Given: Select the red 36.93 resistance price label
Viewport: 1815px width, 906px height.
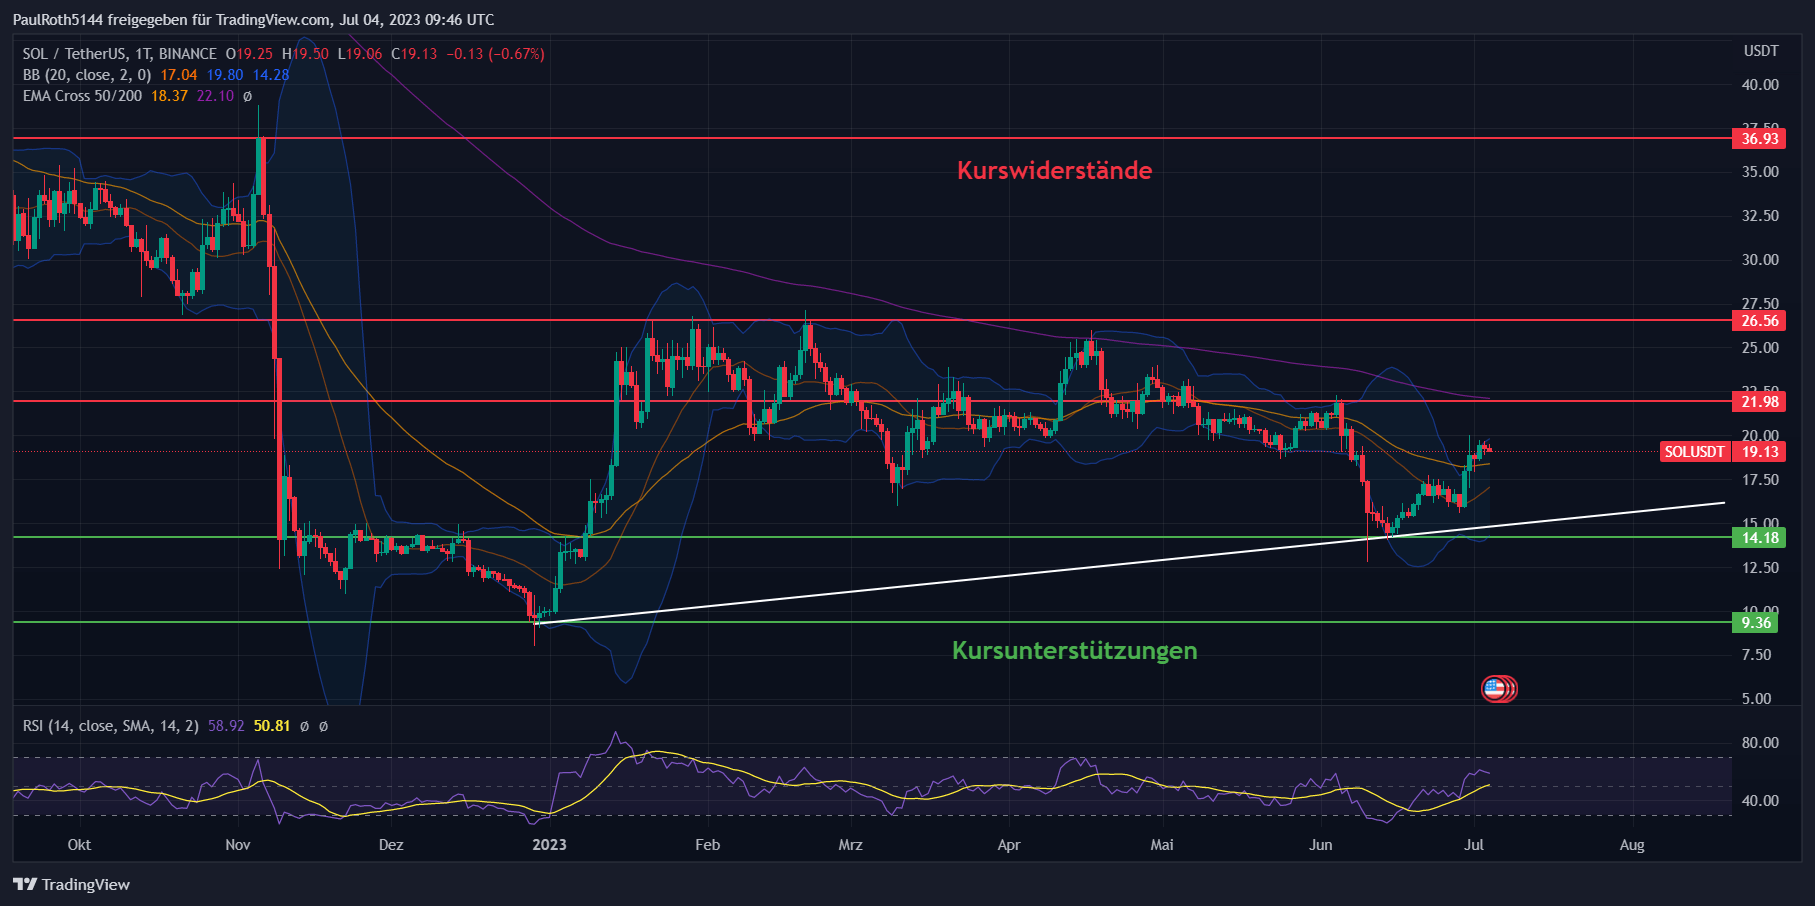Looking at the screenshot, I should click(x=1759, y=139).
